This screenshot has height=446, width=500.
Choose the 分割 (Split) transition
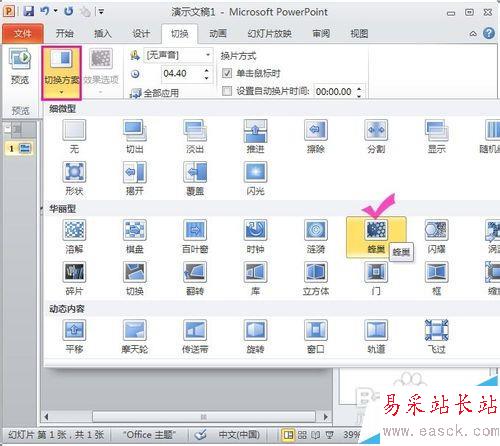[376, 137]
